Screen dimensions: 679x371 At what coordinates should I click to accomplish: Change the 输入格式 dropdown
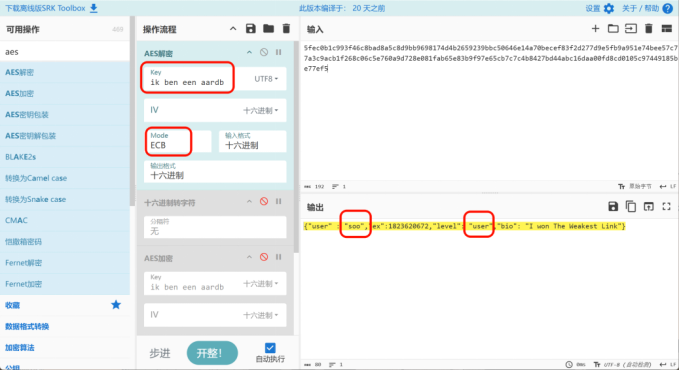pos(252,141)
